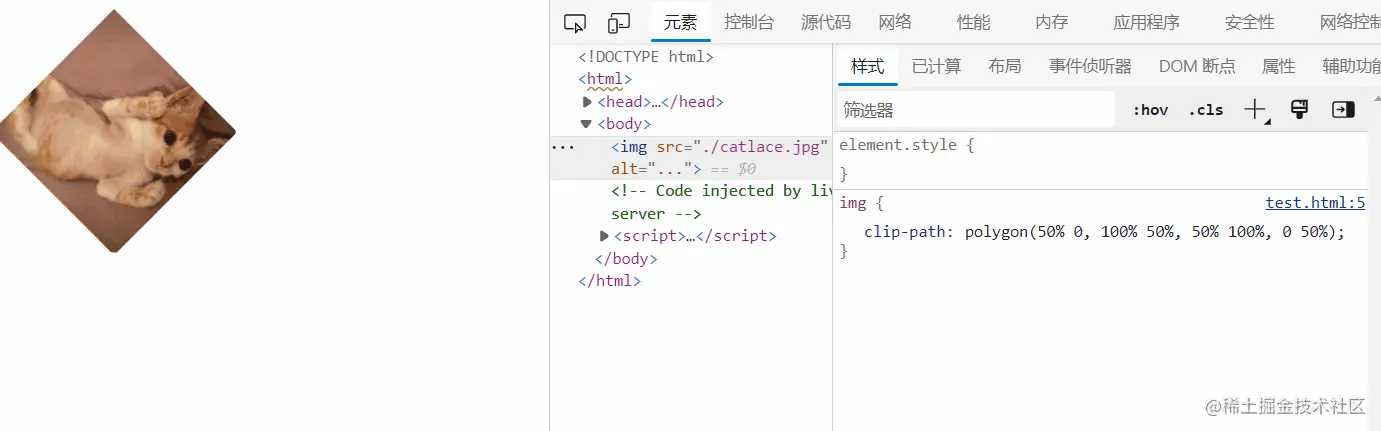The height and width of the screenshot is (431, 1381).
Task: Add a new style rule plus icon
Action: 1256,110
